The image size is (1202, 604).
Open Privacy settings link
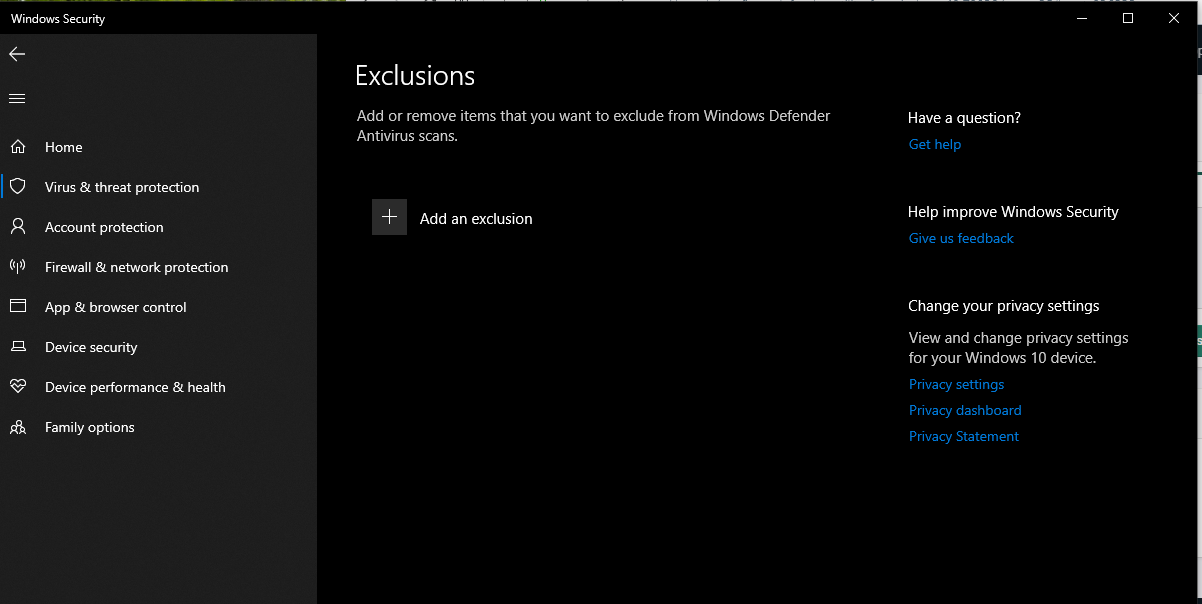(x=956, y=384)
